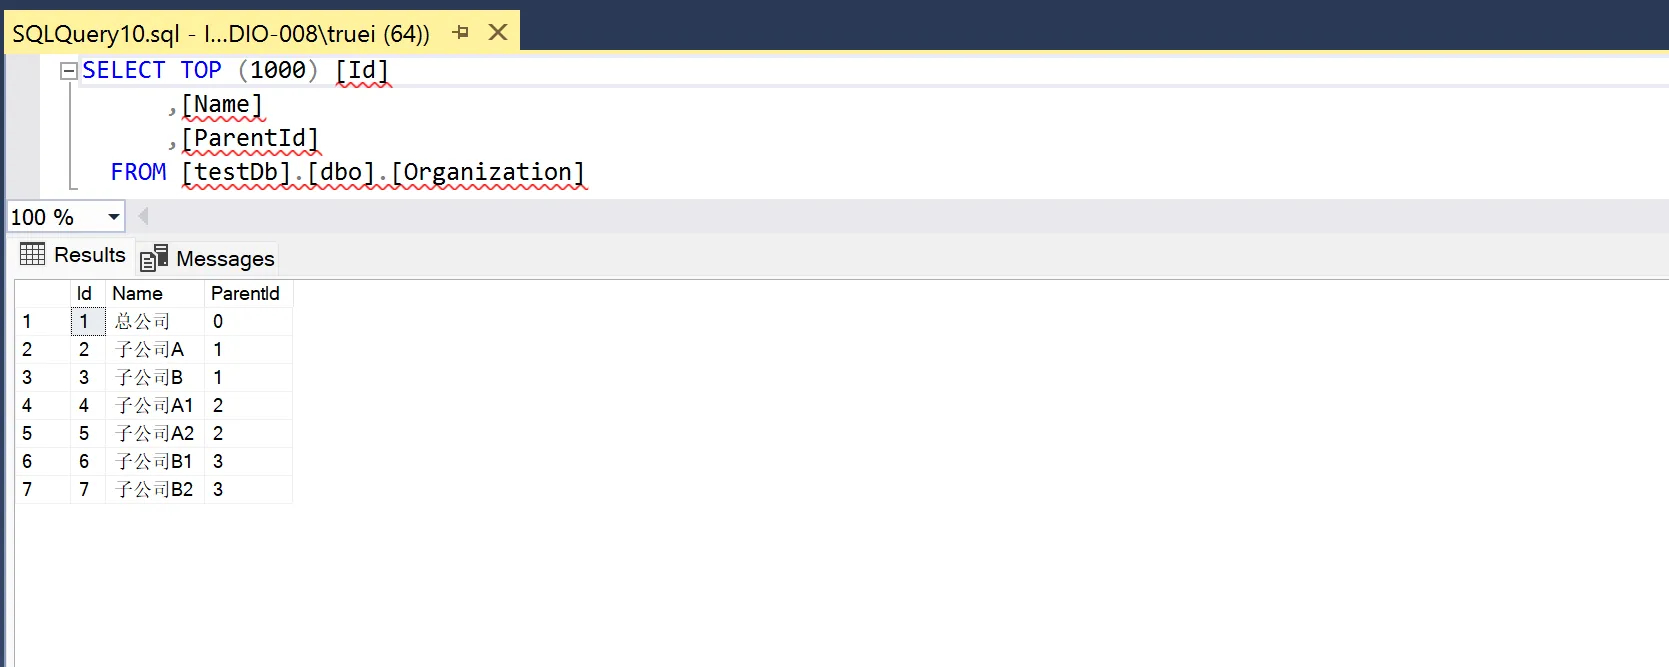This screenshot has height=667, width=1669.
Task: Click the row header numbered 7
Action: (43, 489)
